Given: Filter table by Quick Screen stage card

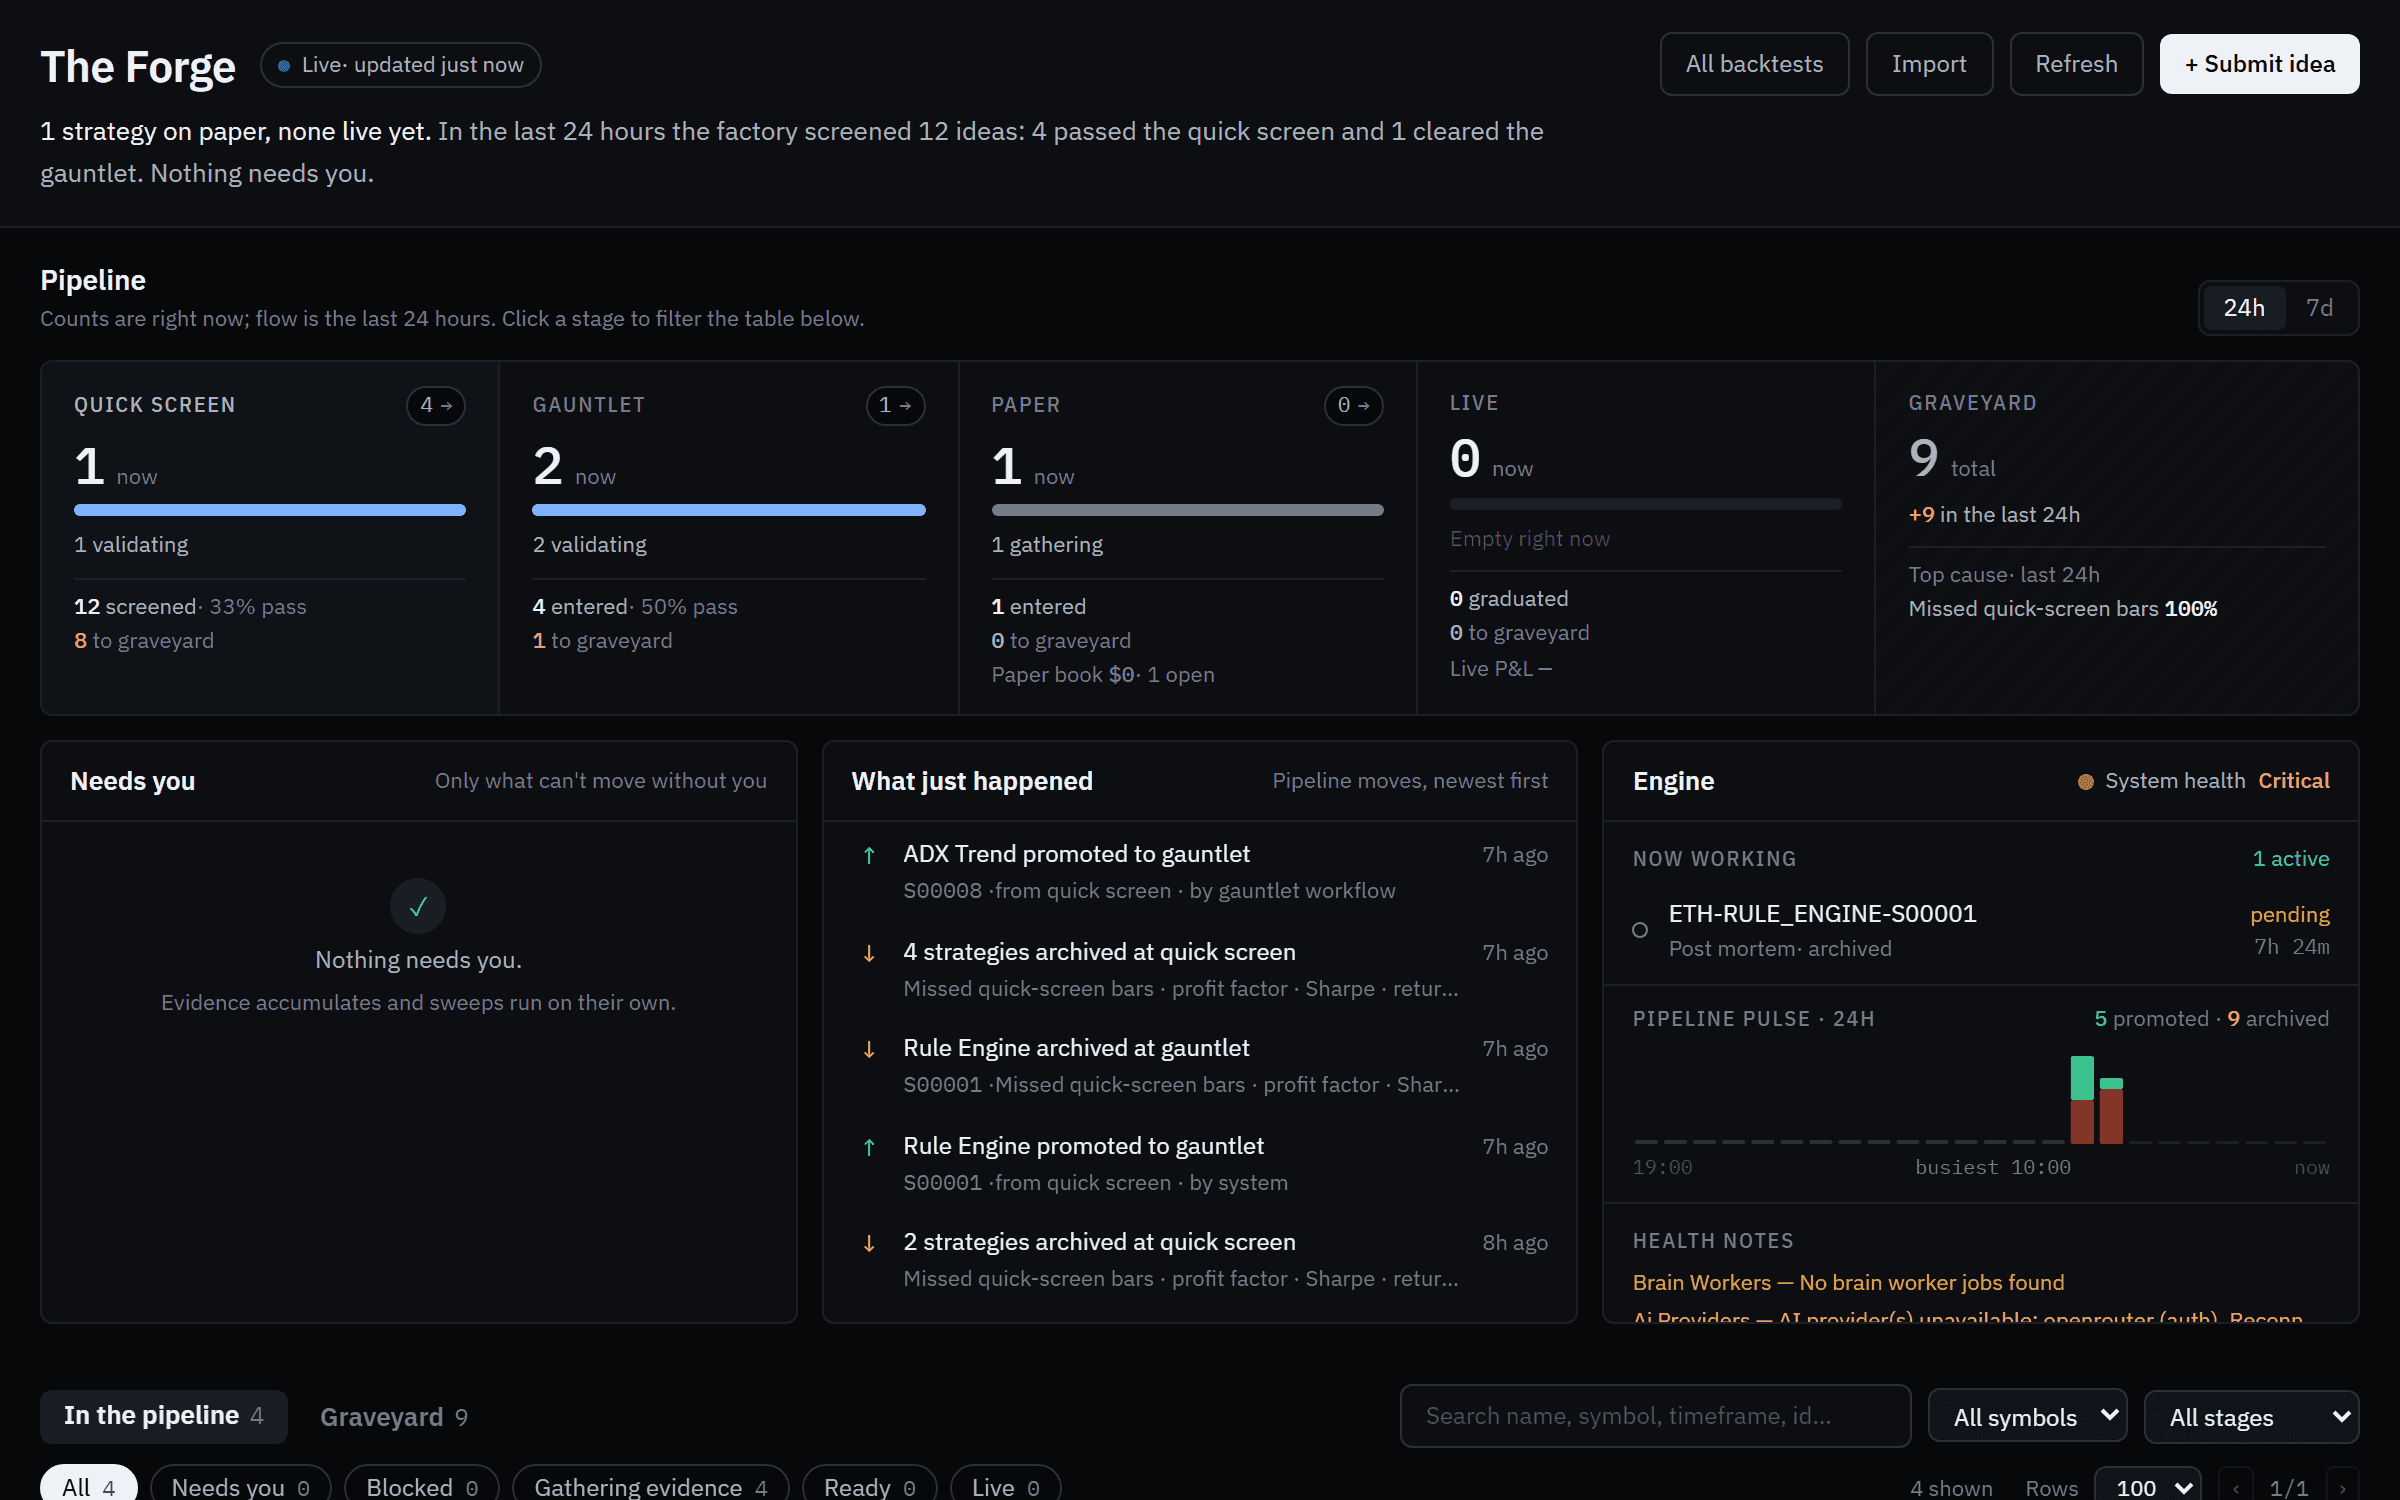Looking at the screenshot, I should coord(270,538).
